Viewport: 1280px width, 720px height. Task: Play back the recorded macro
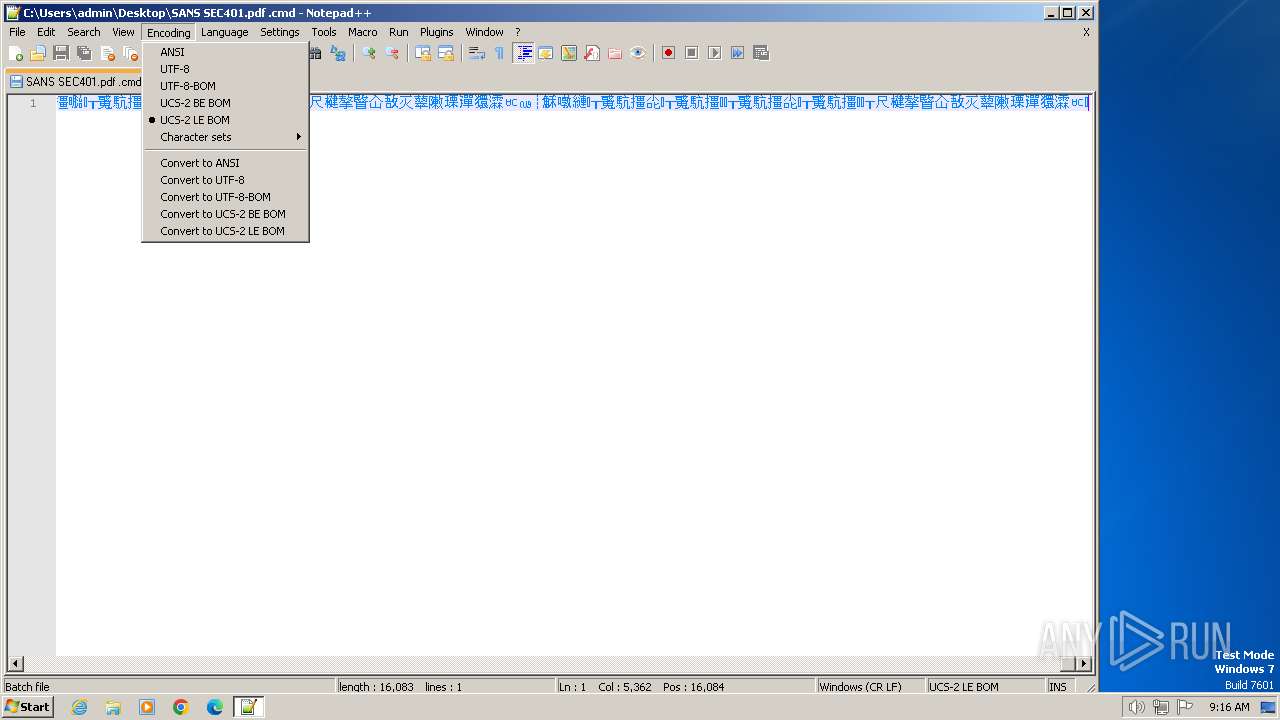(714, 53)
